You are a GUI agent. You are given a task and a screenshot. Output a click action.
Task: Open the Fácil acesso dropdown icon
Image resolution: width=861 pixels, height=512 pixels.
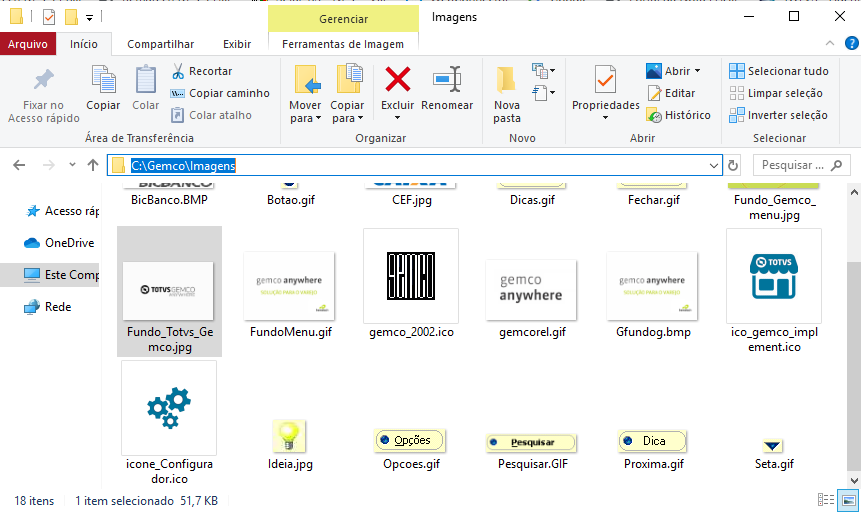coord(544,93)
